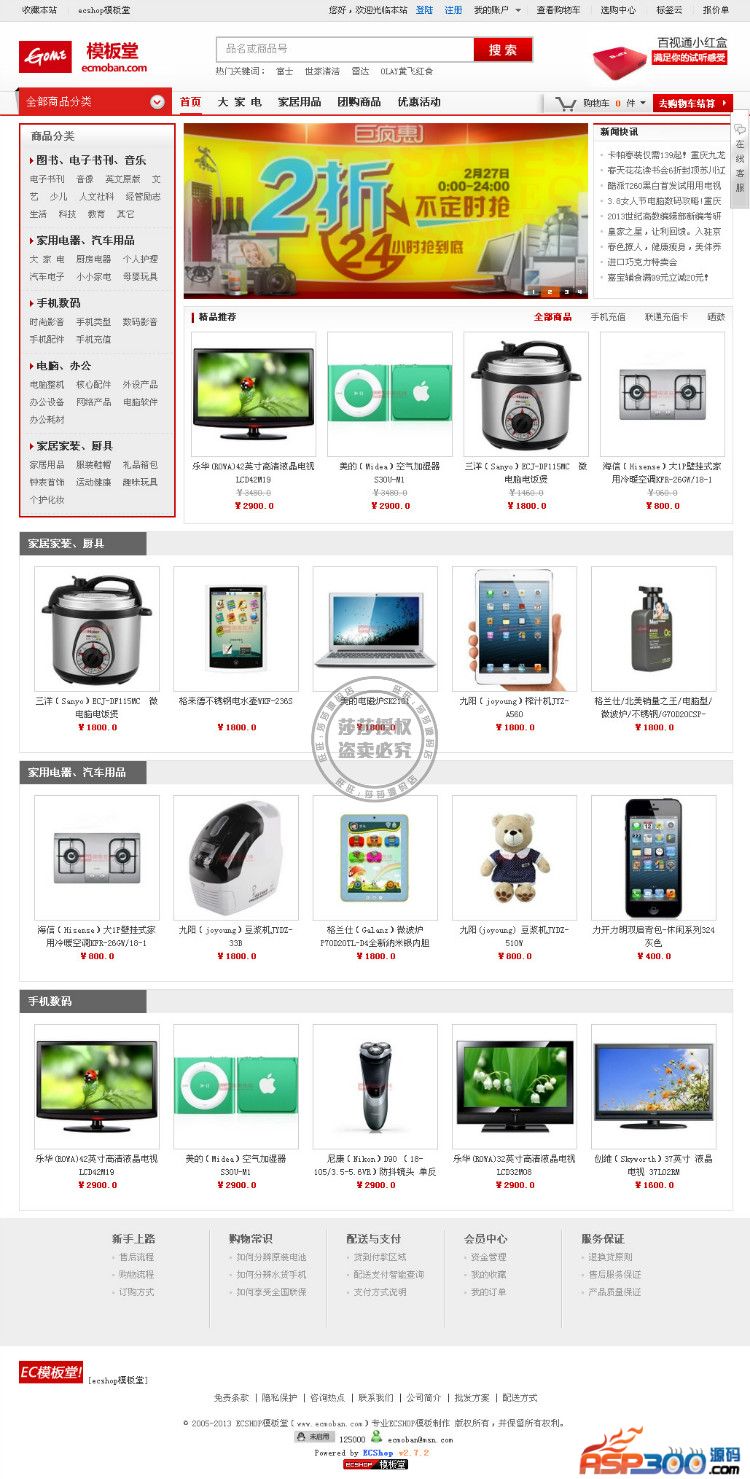Switch to slide 4 of banner
750x1479 pixels.
[x=581, y=292]
